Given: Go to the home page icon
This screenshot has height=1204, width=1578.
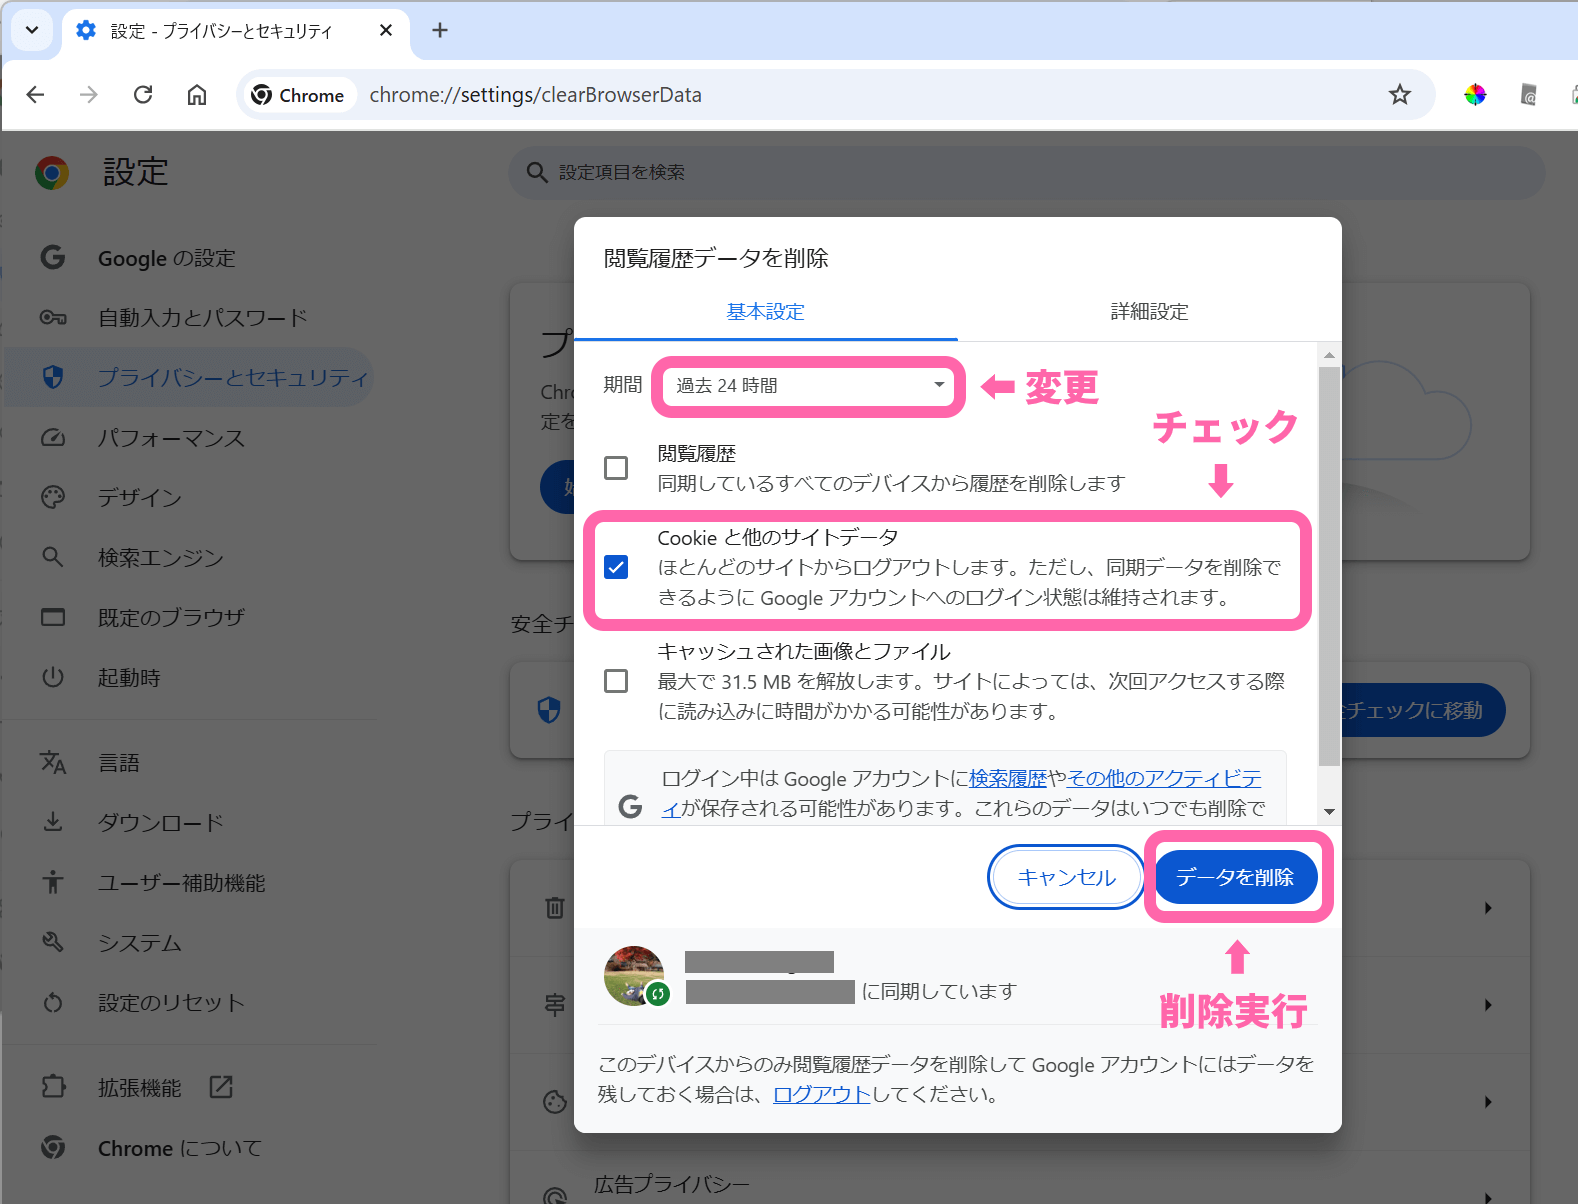Looking at the screenshot, I should point(197,95).
